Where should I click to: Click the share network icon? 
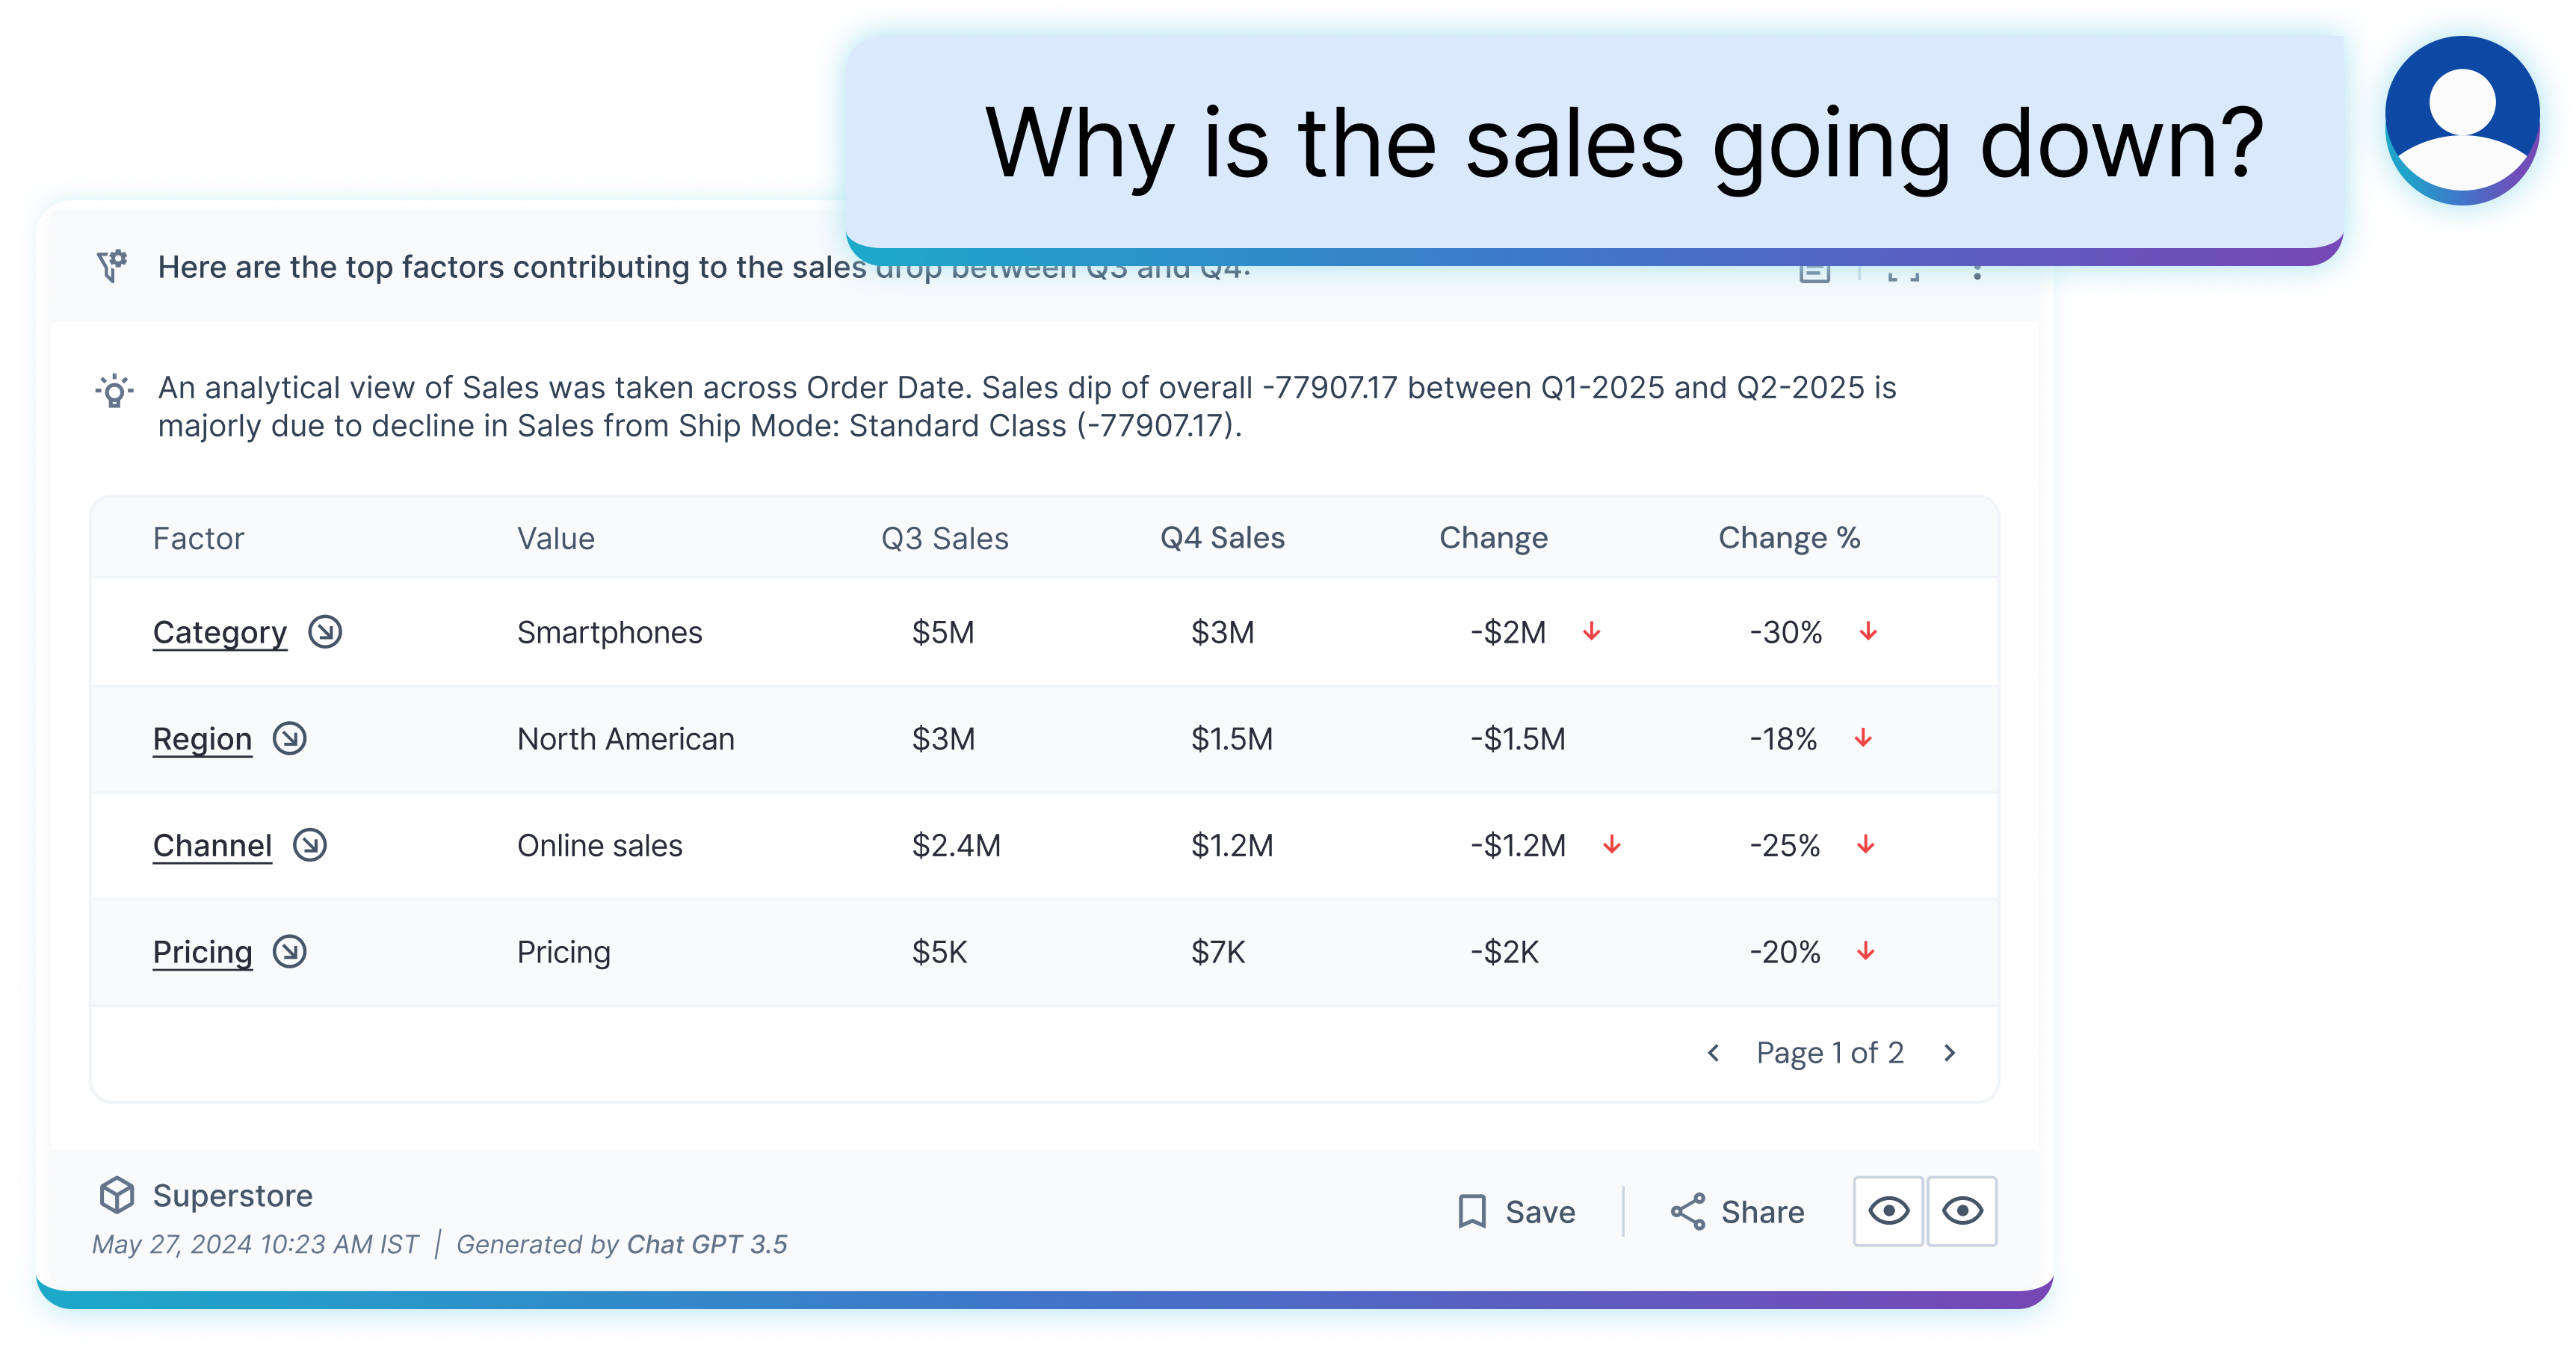(x=1688, y=1211)
